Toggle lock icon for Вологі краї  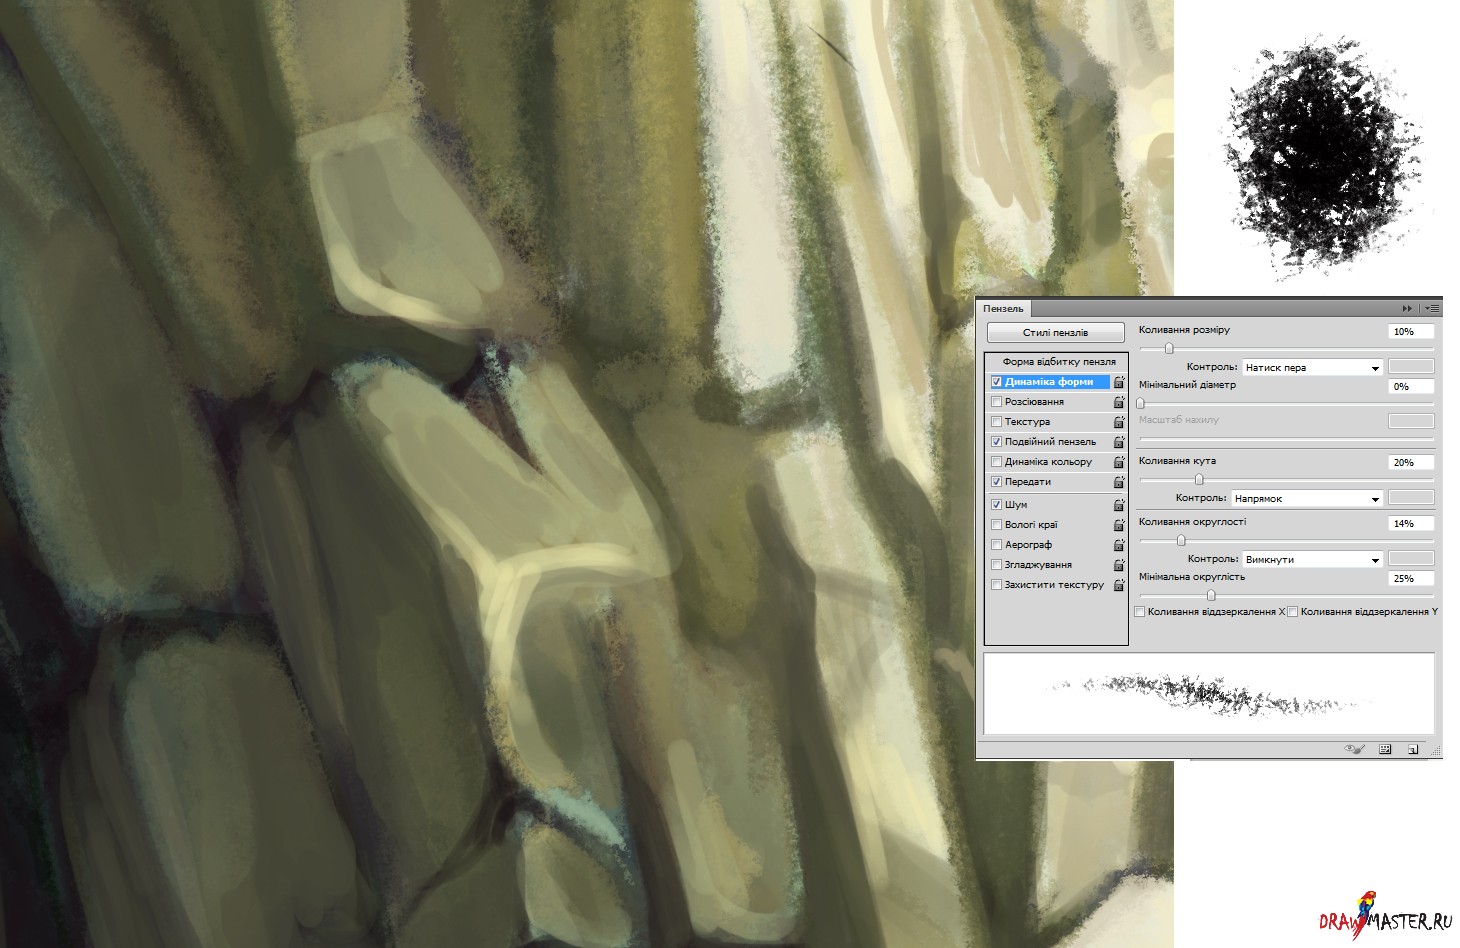pyautogui.click(x=1119, y=525)
